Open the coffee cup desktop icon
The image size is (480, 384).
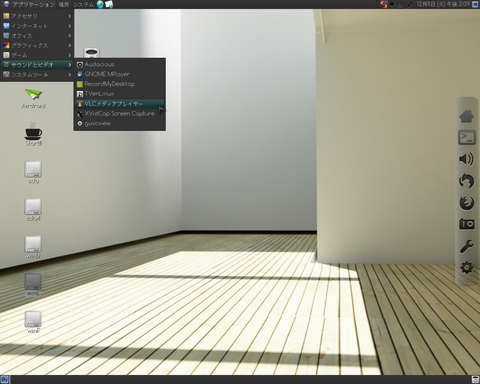pos(33,132)
